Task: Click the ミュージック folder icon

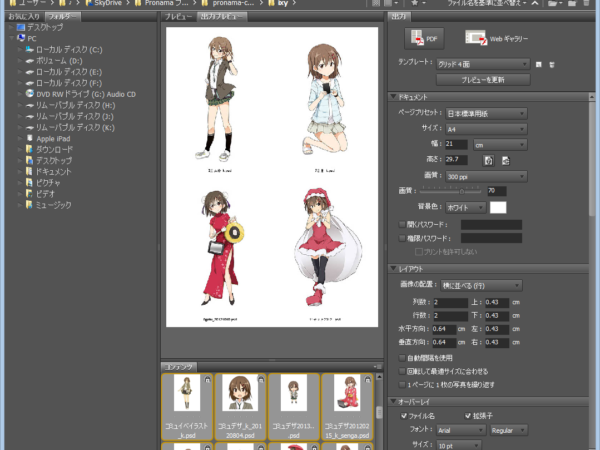Action: 29,205
